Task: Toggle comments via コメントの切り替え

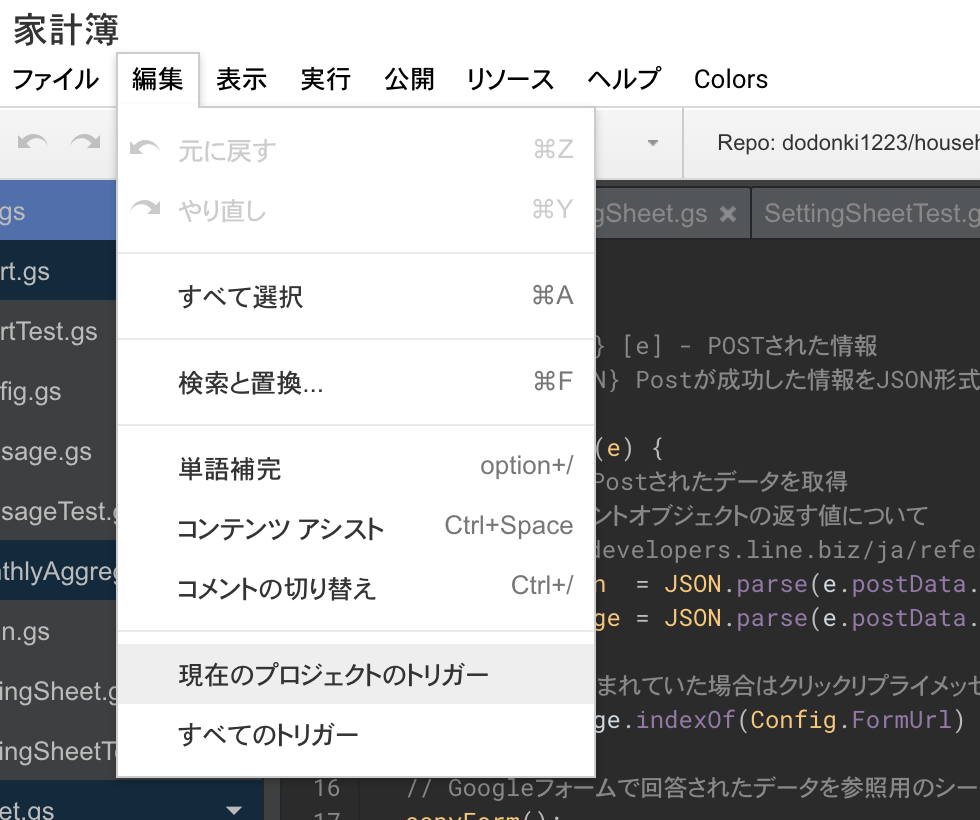Action: tap(276, 589)
